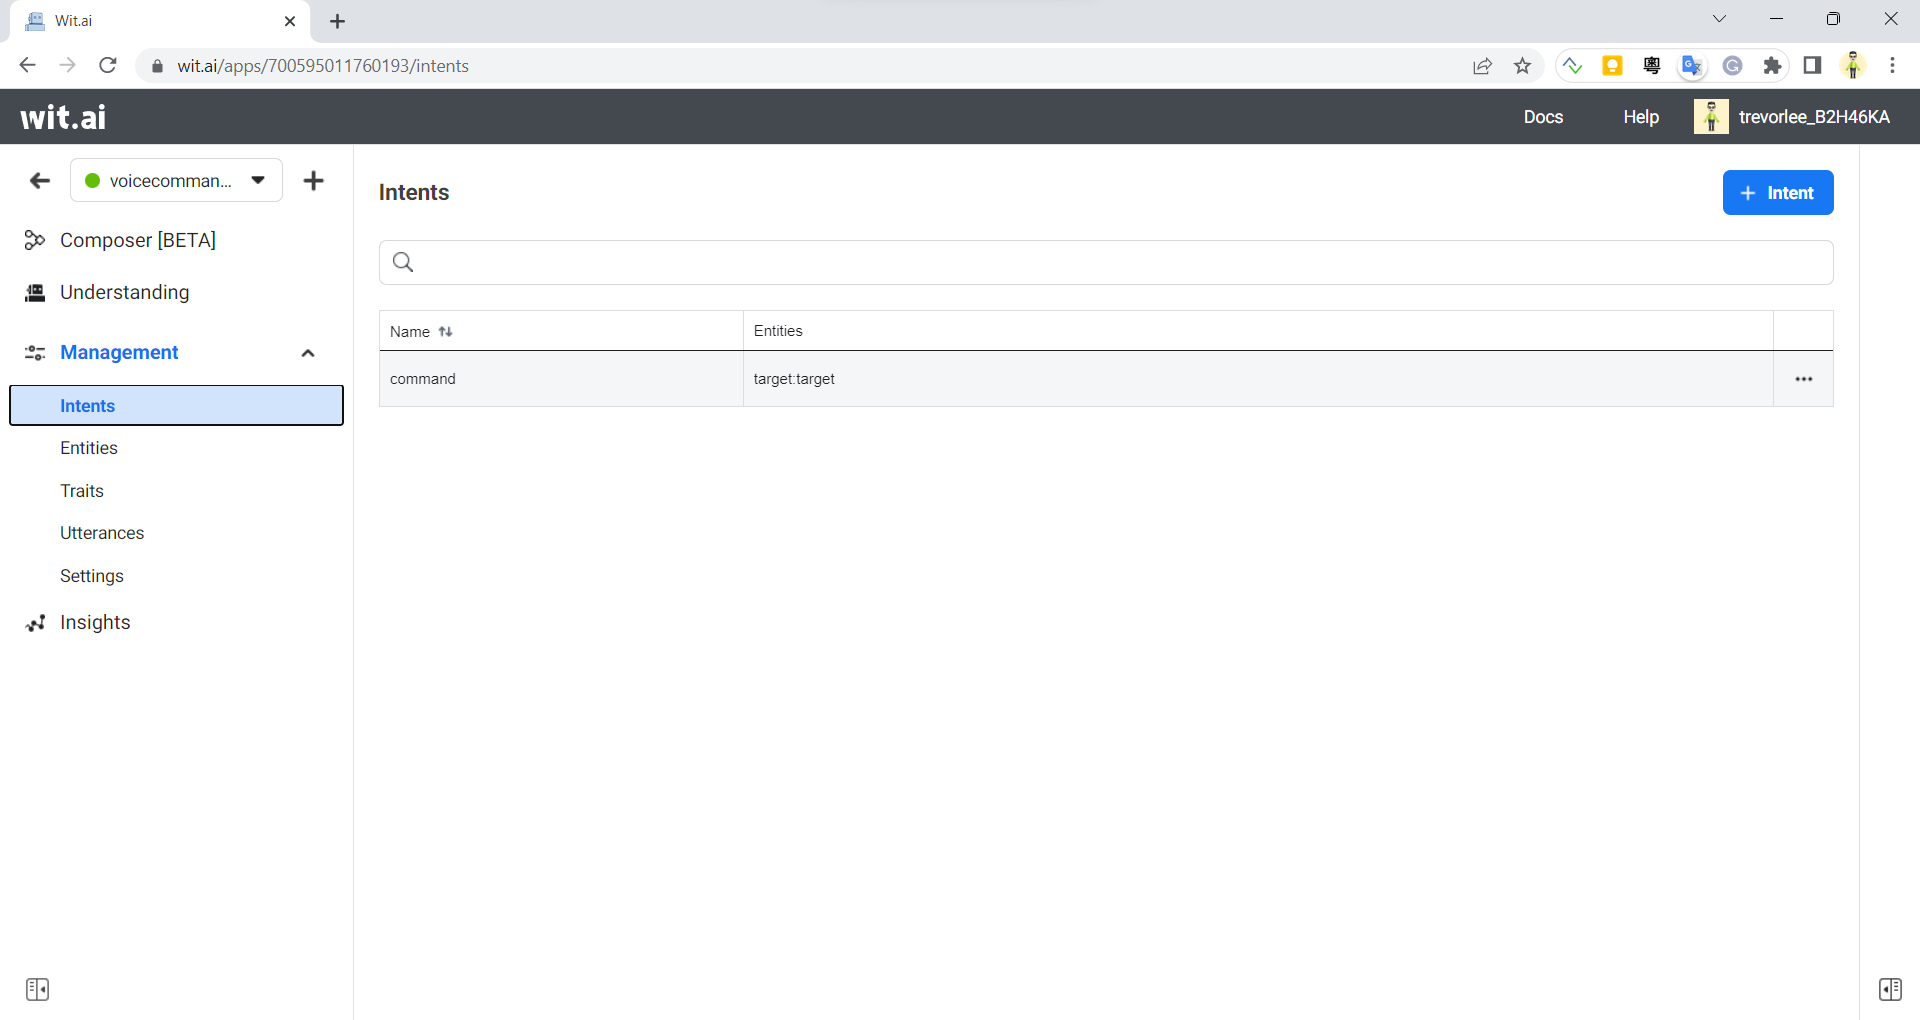This screenshot has width=1920, height=1020.
Task: Click the magnifier search icon
Action: tap(403, 262)
